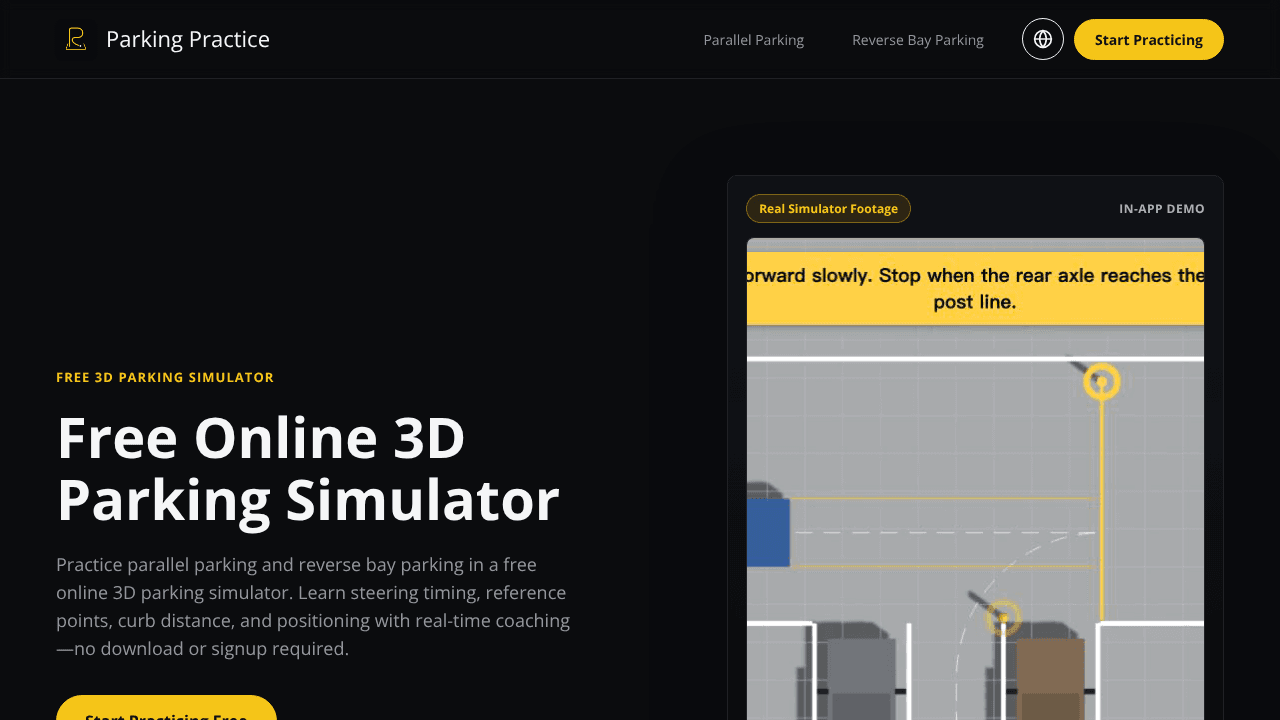This screenshot has height=720, width=1280.
Task: Click Start Practicing in header
Action: [x=1149, y=39]
